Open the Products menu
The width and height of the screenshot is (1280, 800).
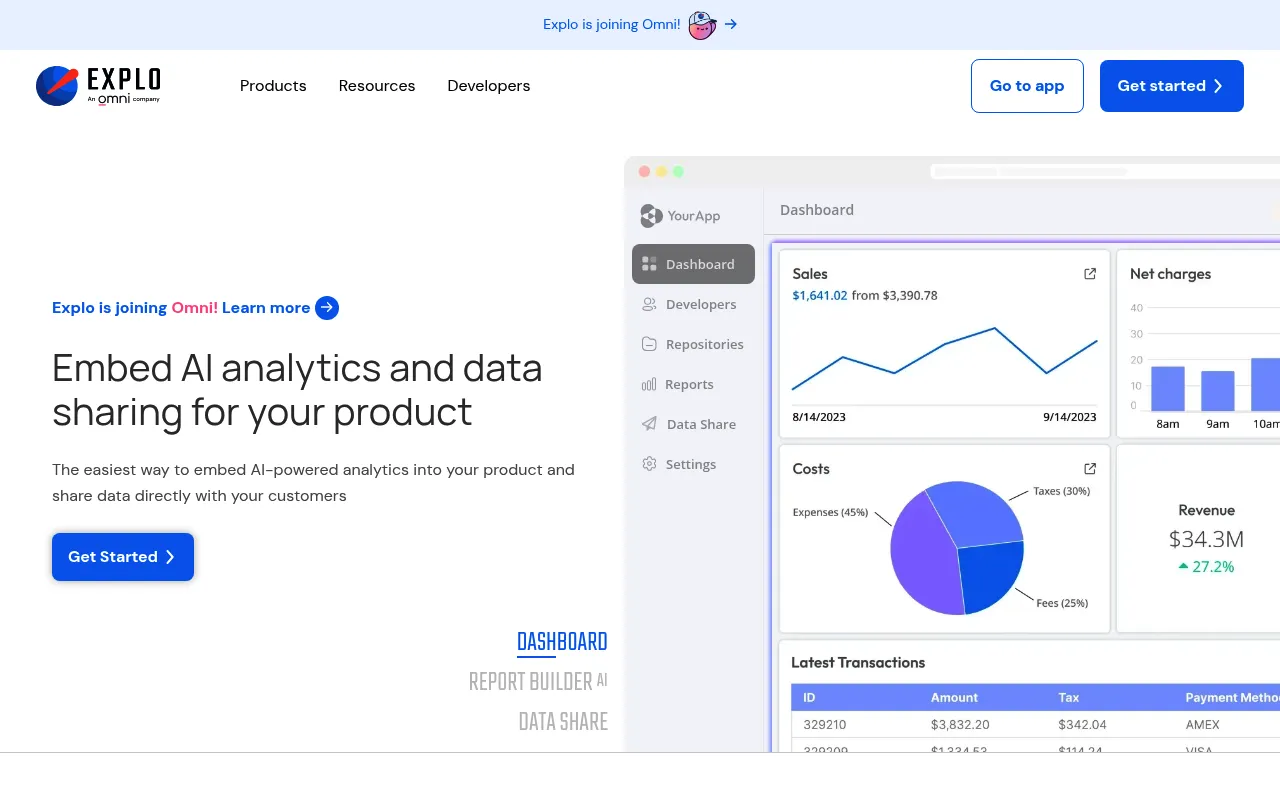[273, 86]
